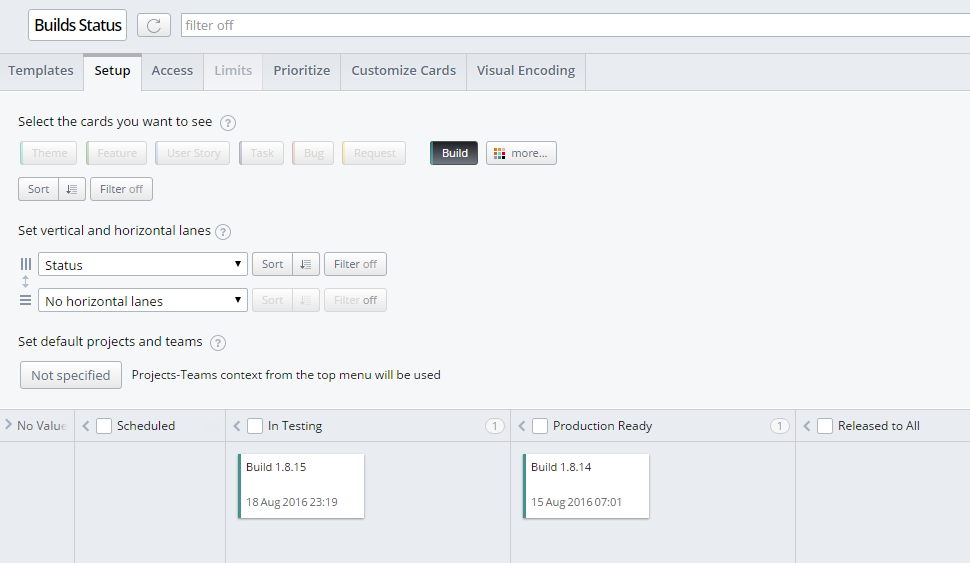Expand the collapsed No Value column
Screen dimensions: 970x563
(9, 425)
